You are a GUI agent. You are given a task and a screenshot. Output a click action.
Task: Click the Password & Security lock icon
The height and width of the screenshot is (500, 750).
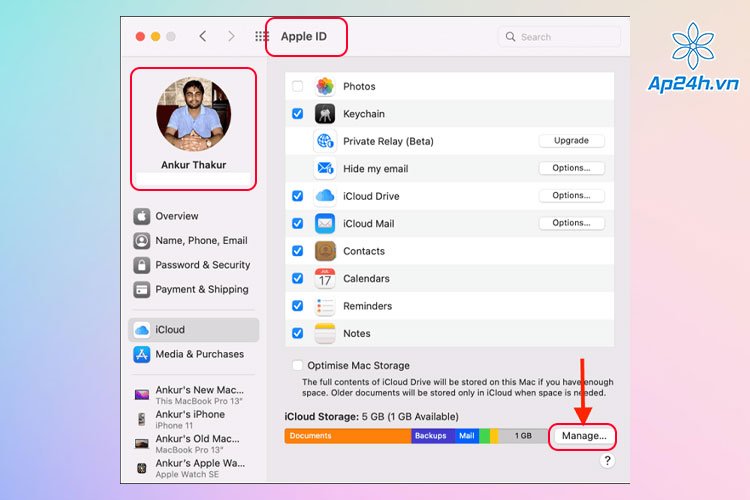click(x=142, y=265)
